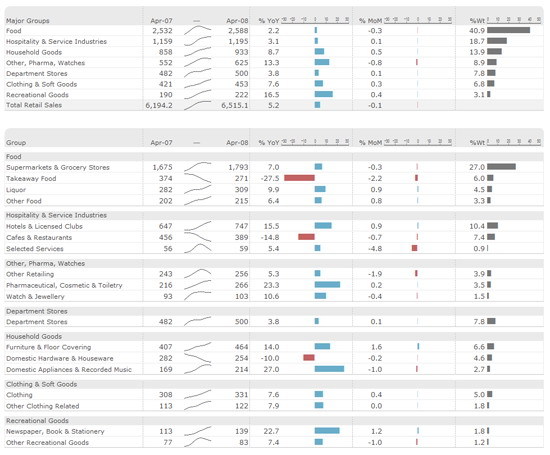The image size is (550, 455).
Task: Click the Supermarkets & Grocery Stores weight bar
Action: [x=501, y=167]
